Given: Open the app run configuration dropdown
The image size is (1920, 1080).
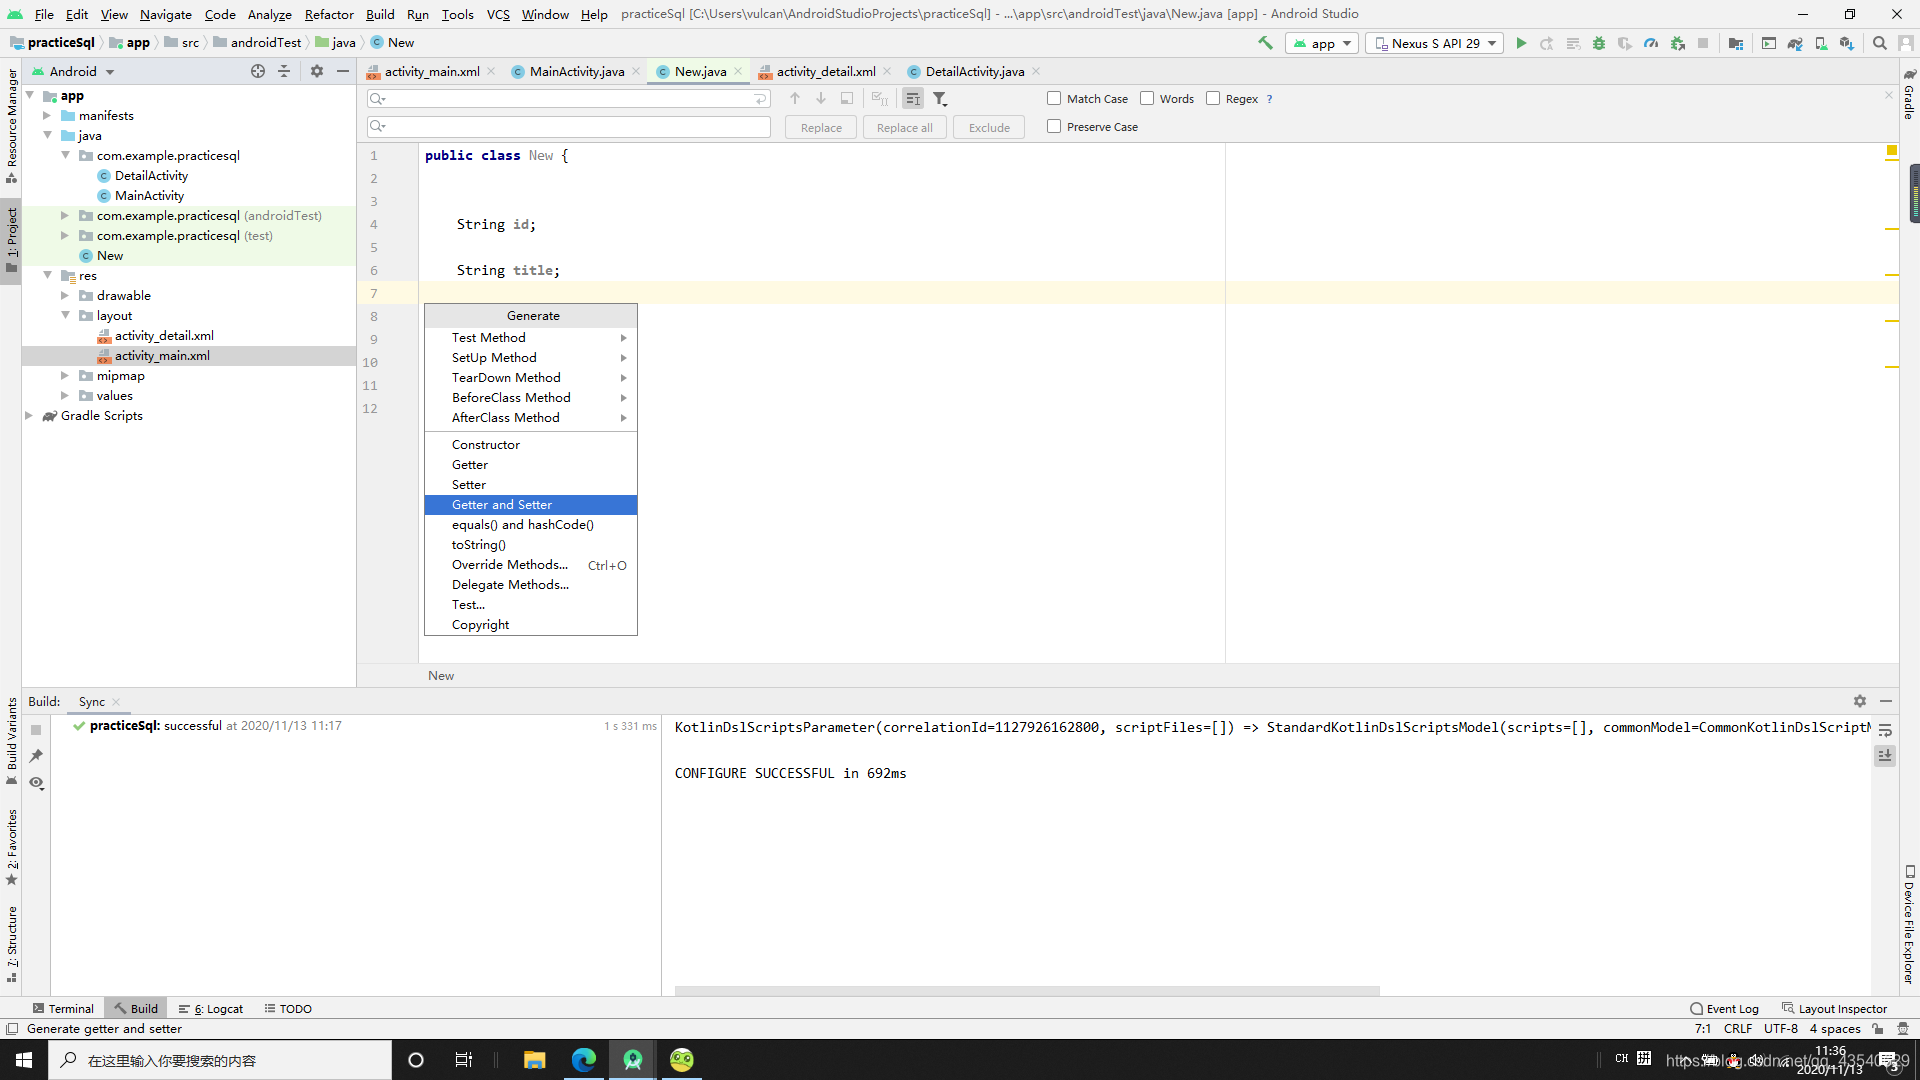Looking at the screenshot, I should tap(1322, 43).
